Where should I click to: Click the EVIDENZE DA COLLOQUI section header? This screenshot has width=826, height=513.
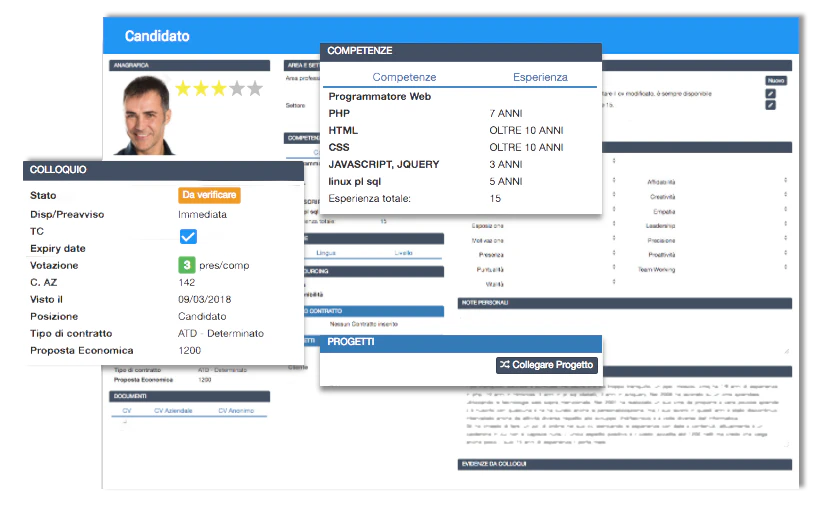click(x=625, y=464)
